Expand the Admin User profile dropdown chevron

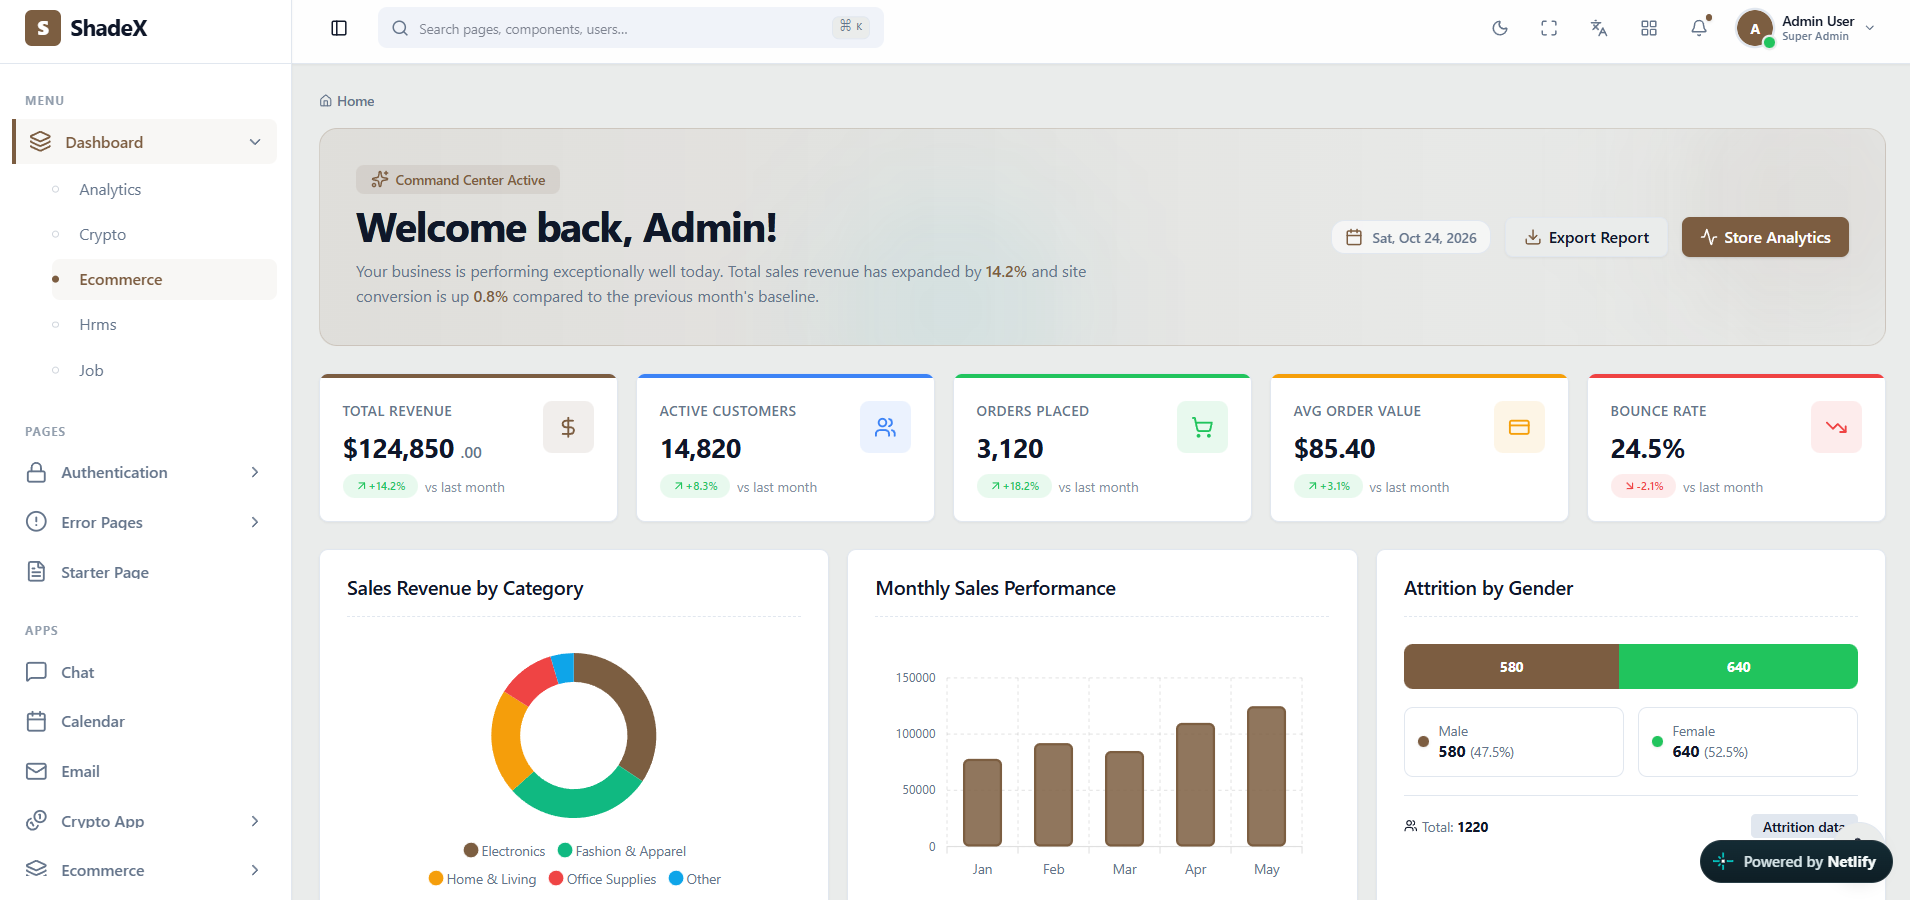tap(1870, 28)
